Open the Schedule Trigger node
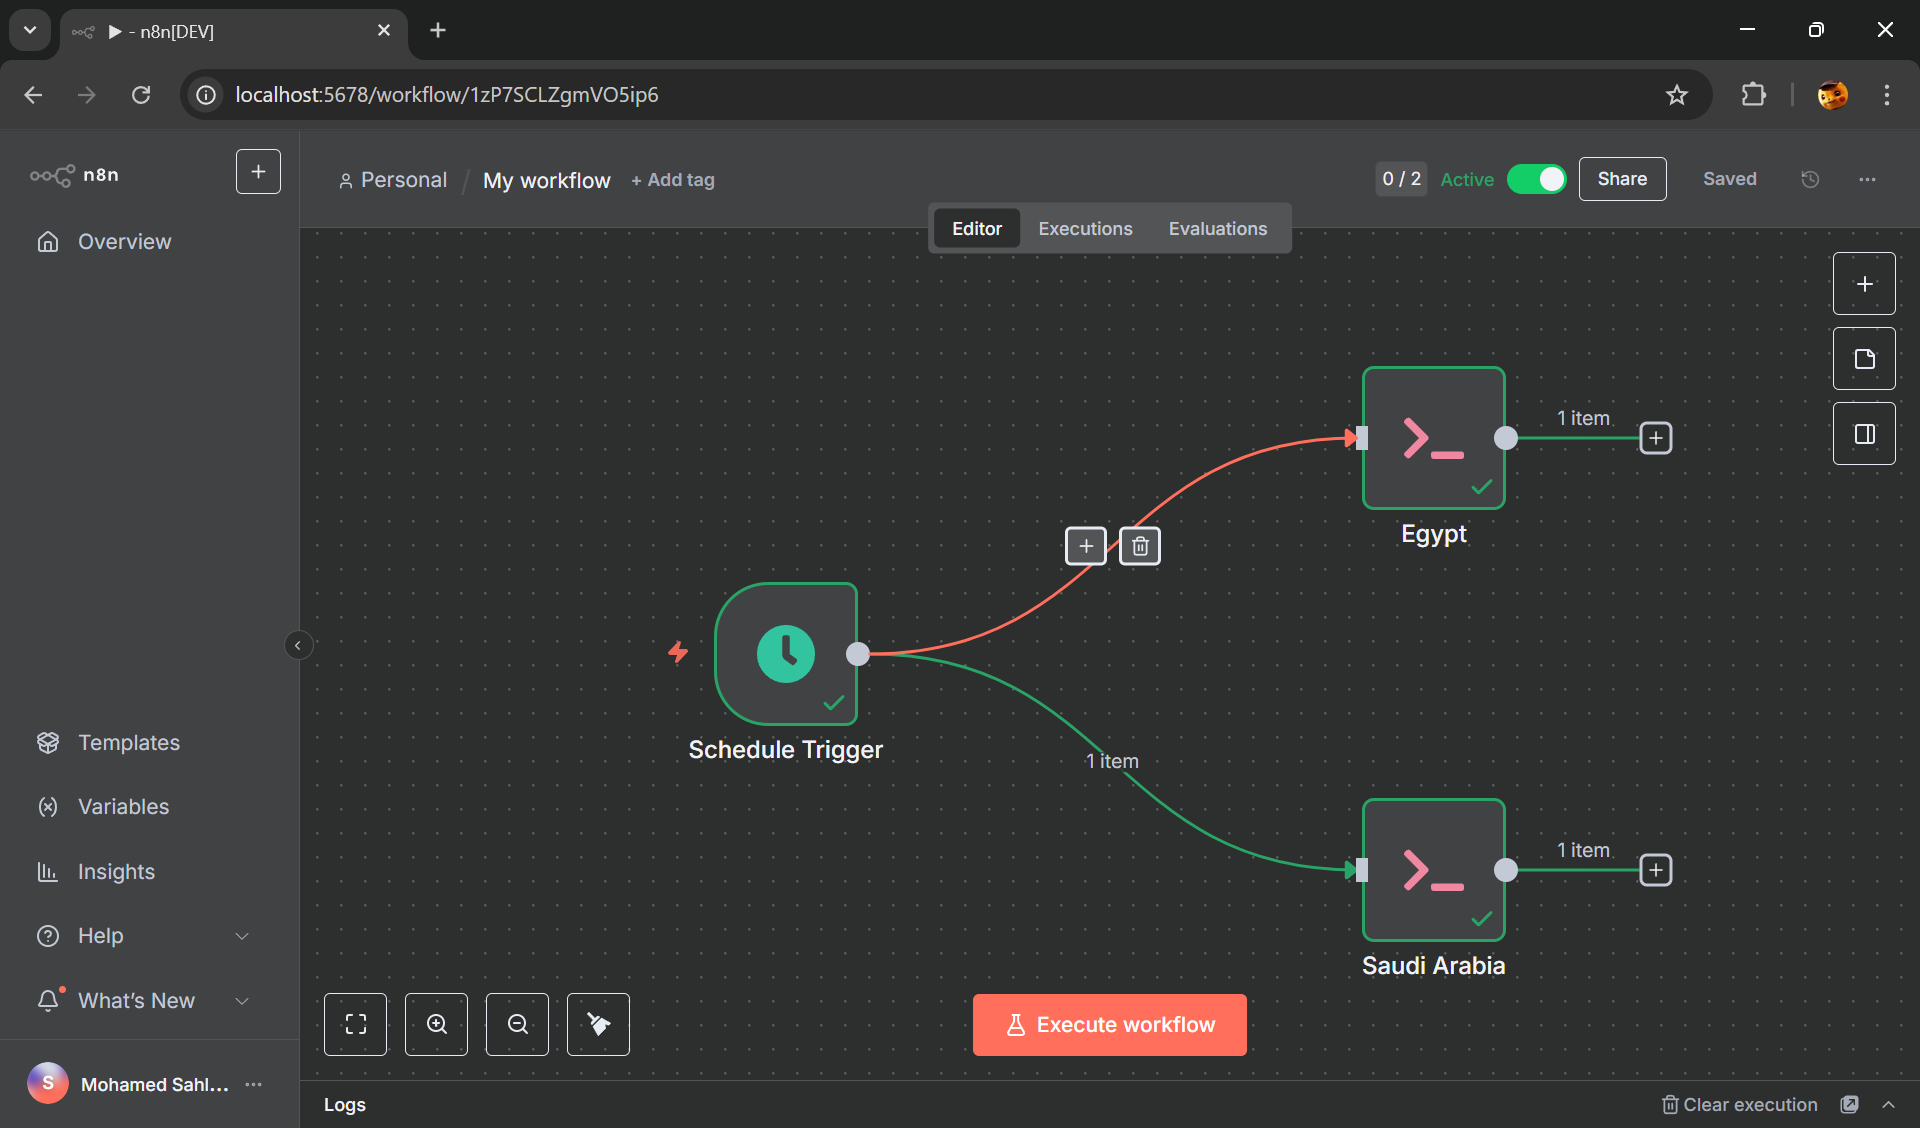Viewport: 1920px width, 1128px height. [786, 654]
